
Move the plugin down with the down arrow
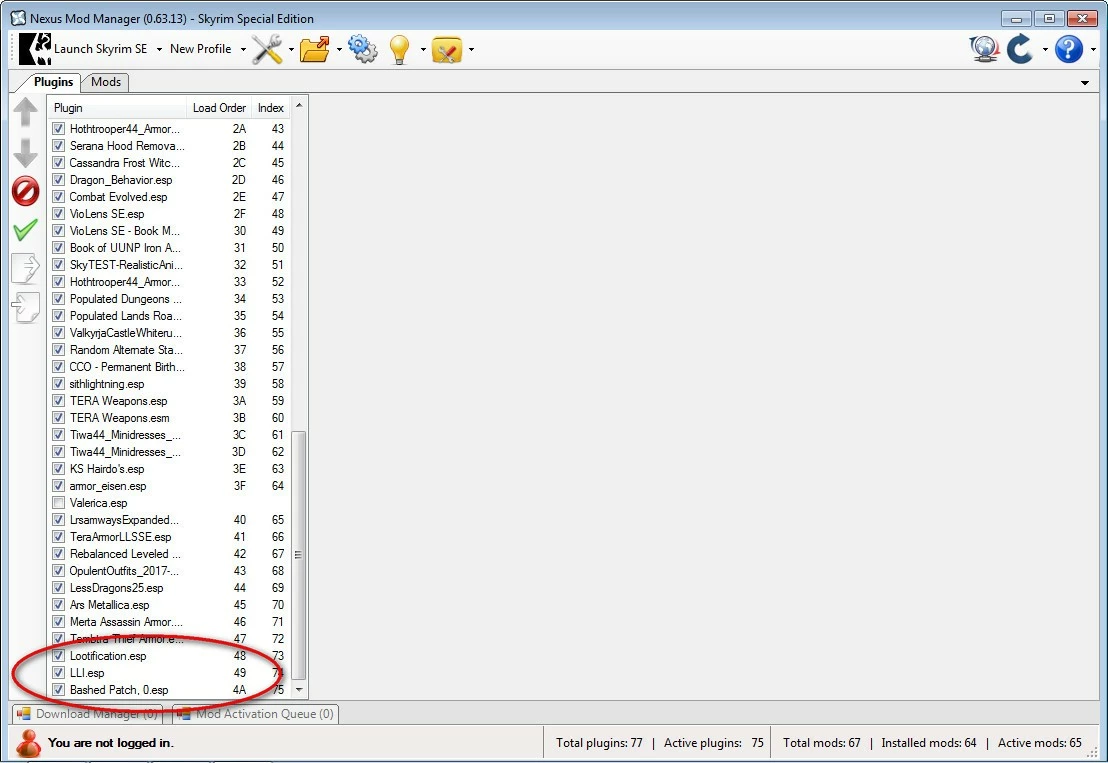pyautogui.click(x=25, y=153)
